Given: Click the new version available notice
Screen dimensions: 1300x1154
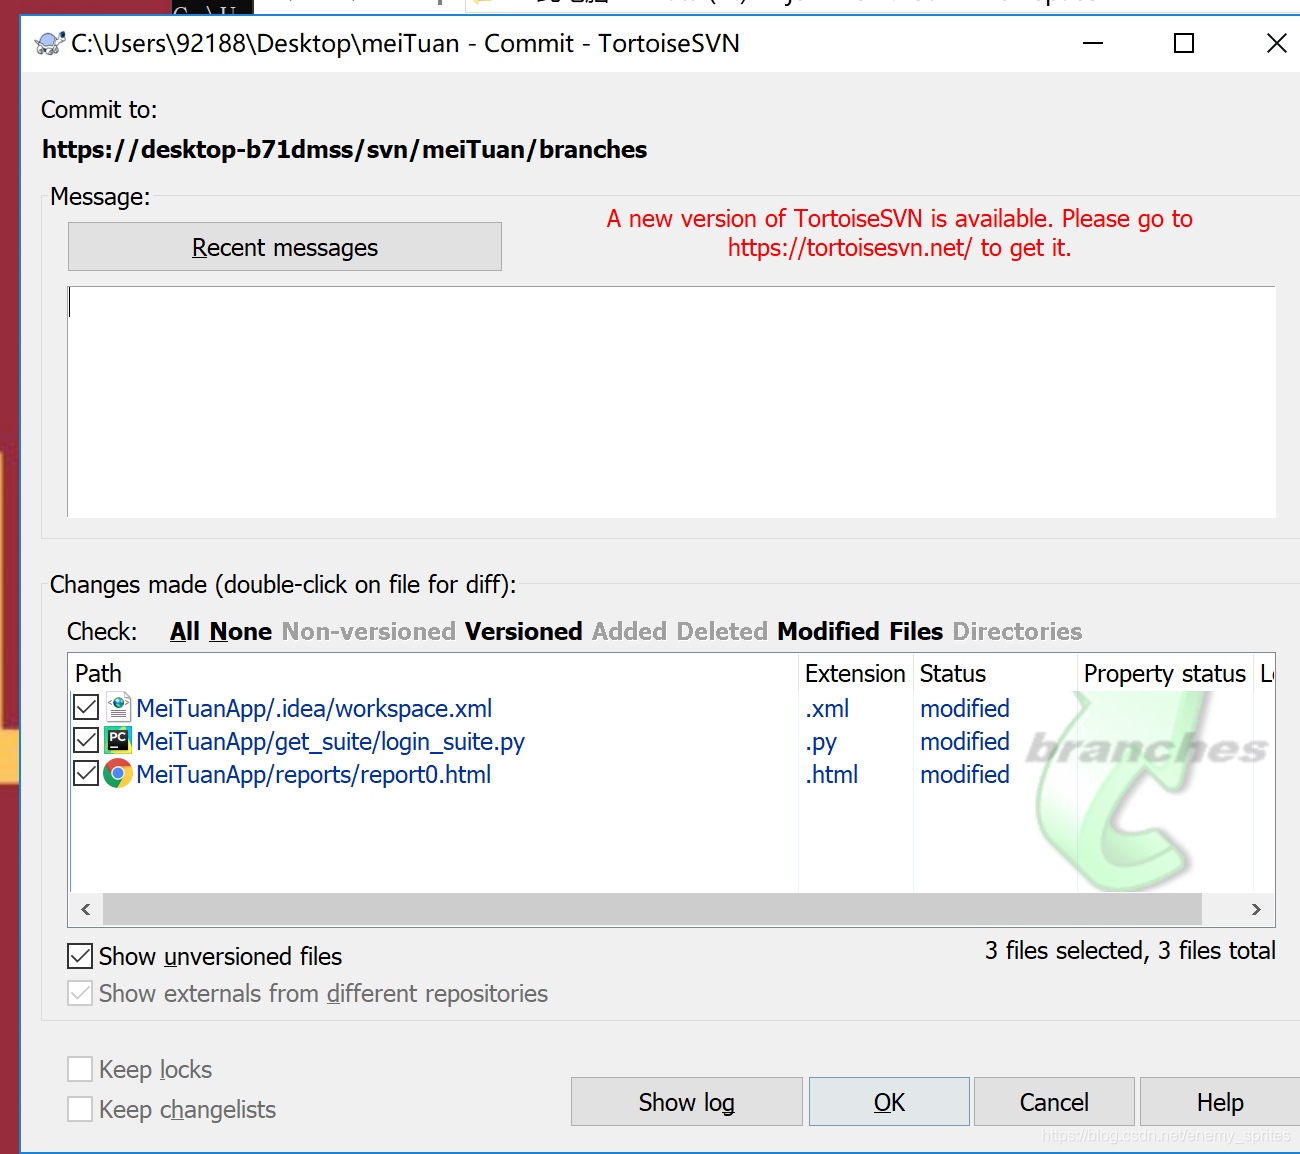Looking at the screenshot, I should (x=899, y=233).
